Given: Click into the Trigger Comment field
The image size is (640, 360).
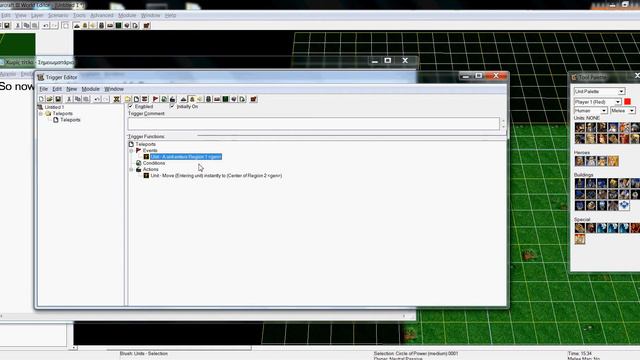Looking at the screenshot, I should (313, 124).
